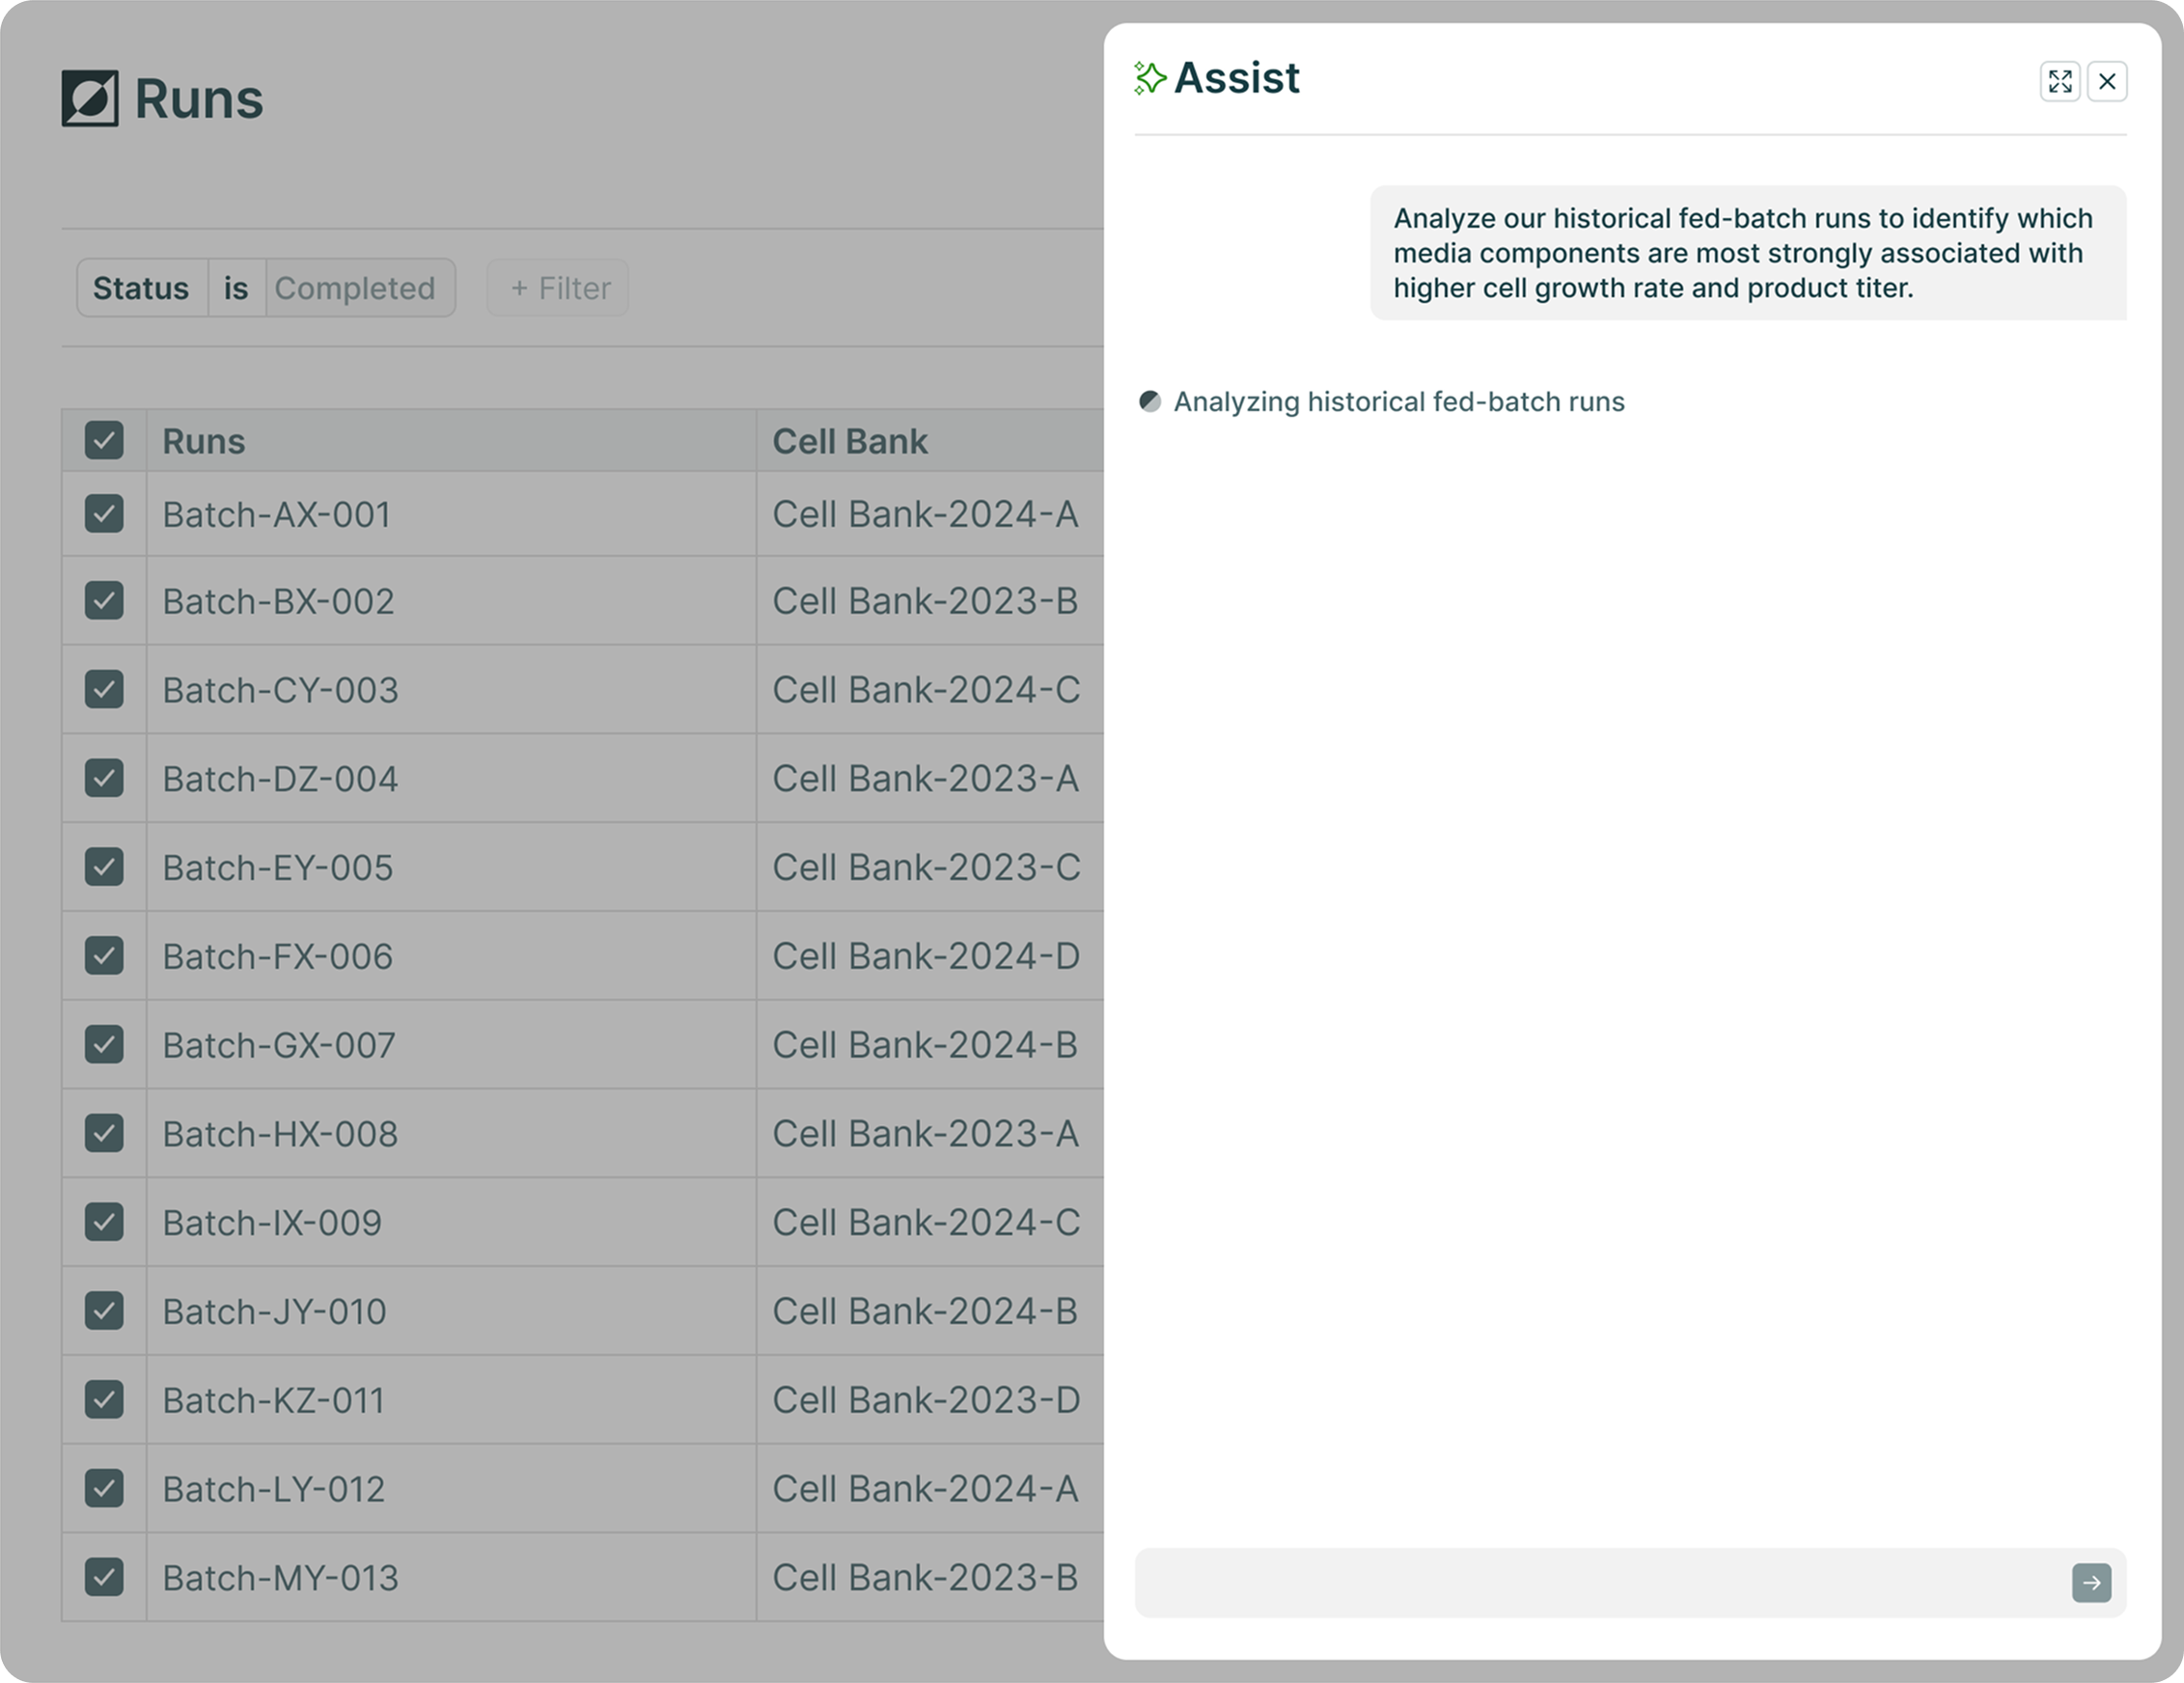Viewport: 2184px width, 1683px height.
Task: Toggle the select-all runs checkbox
Action: [x=104, y=440]
